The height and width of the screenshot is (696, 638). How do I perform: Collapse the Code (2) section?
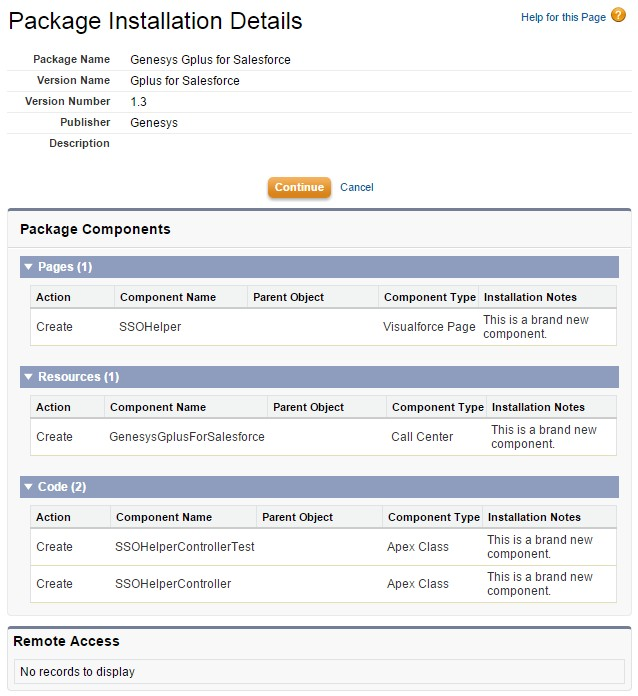29,487
